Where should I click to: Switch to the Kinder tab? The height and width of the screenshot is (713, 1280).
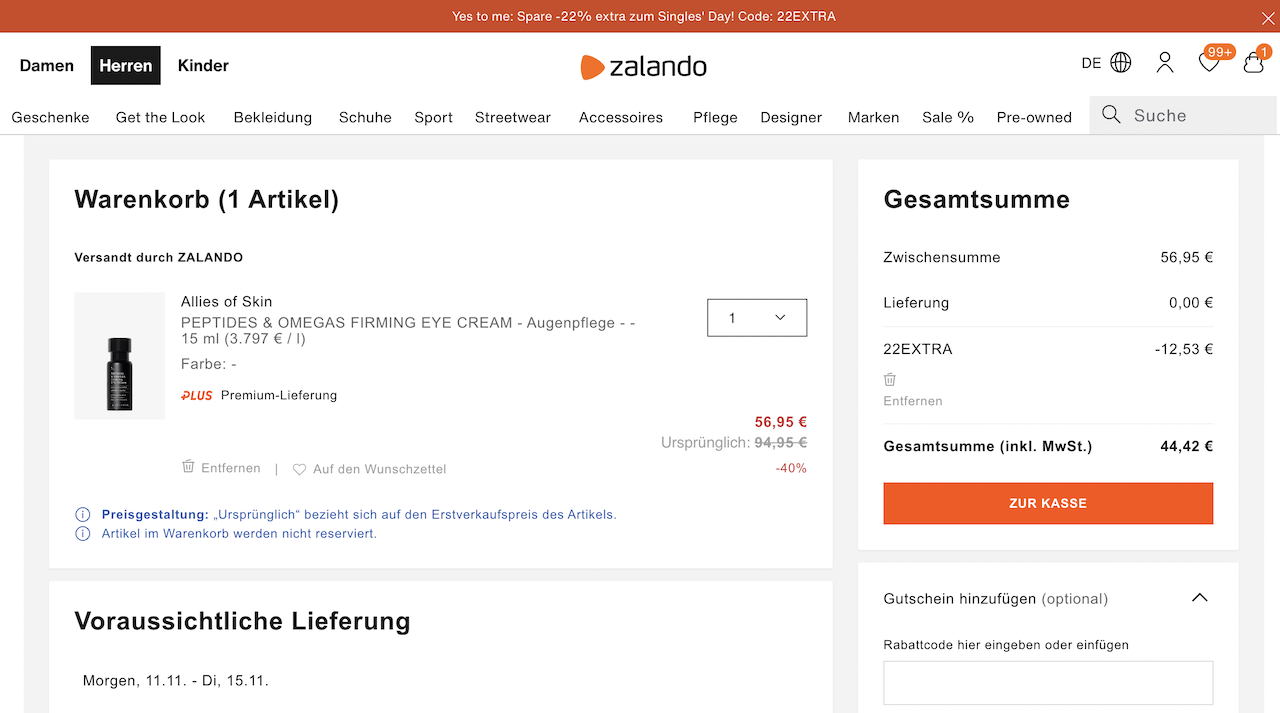coord(203,66)
